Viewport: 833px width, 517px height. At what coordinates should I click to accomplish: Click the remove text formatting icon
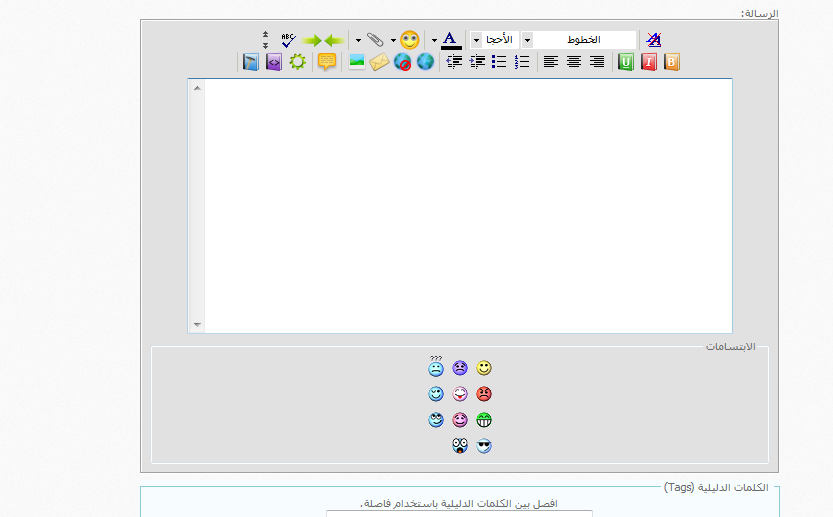point(653,40)
